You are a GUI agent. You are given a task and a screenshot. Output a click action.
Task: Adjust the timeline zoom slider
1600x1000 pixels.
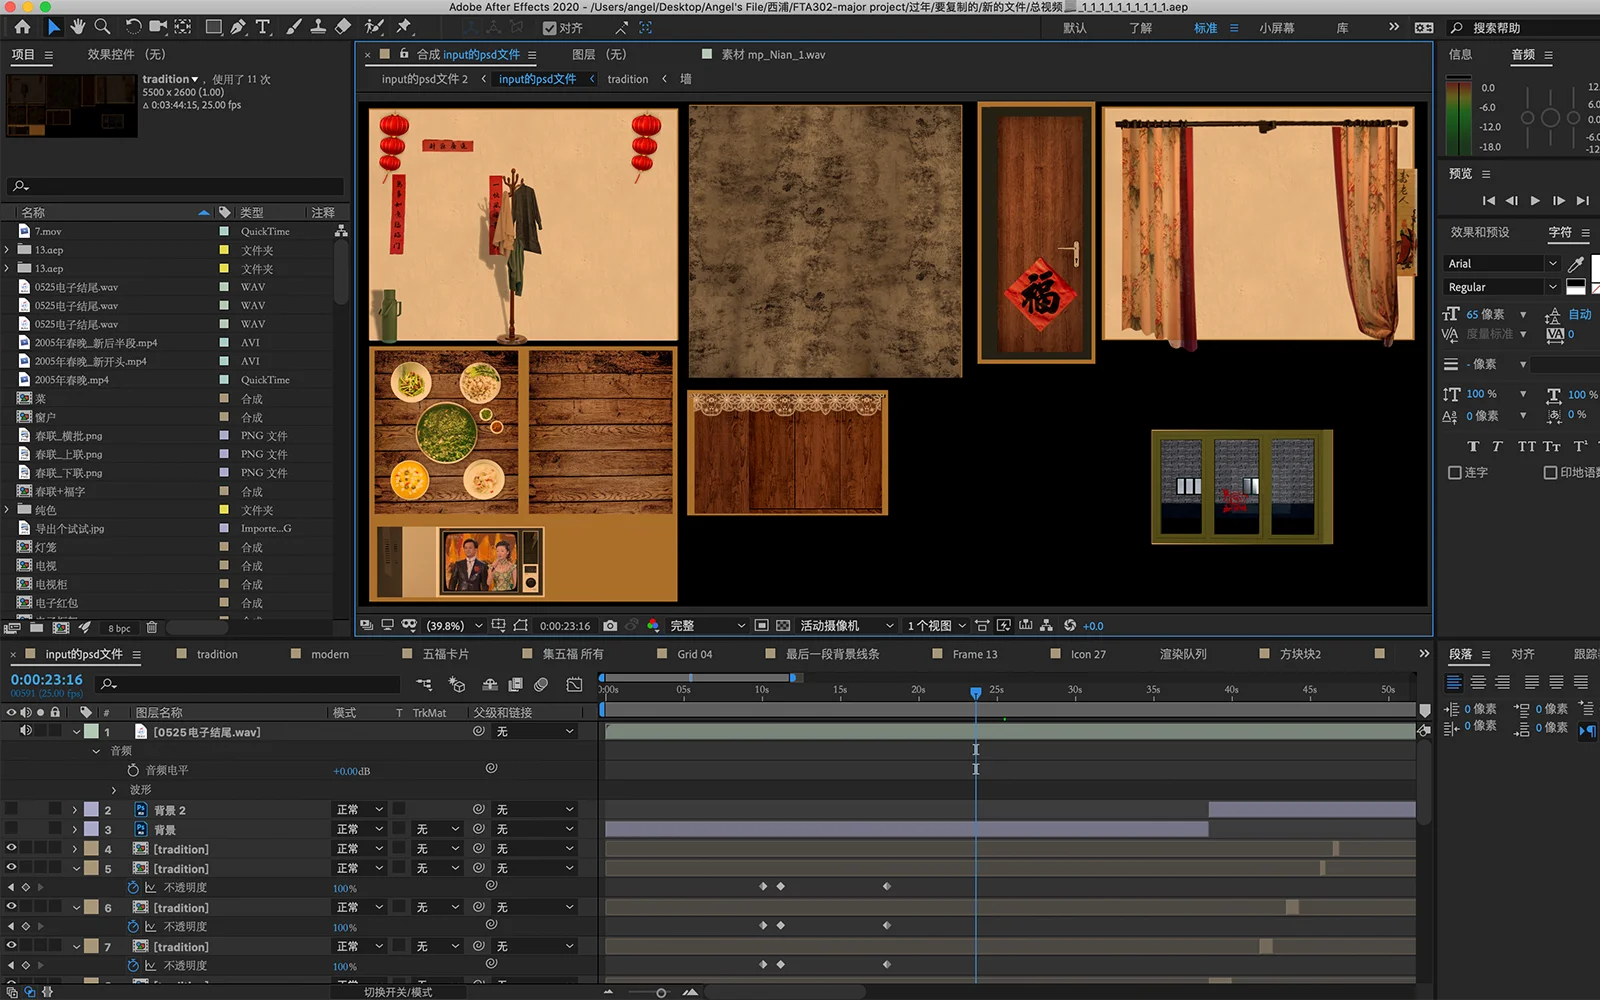coord(661,992)
